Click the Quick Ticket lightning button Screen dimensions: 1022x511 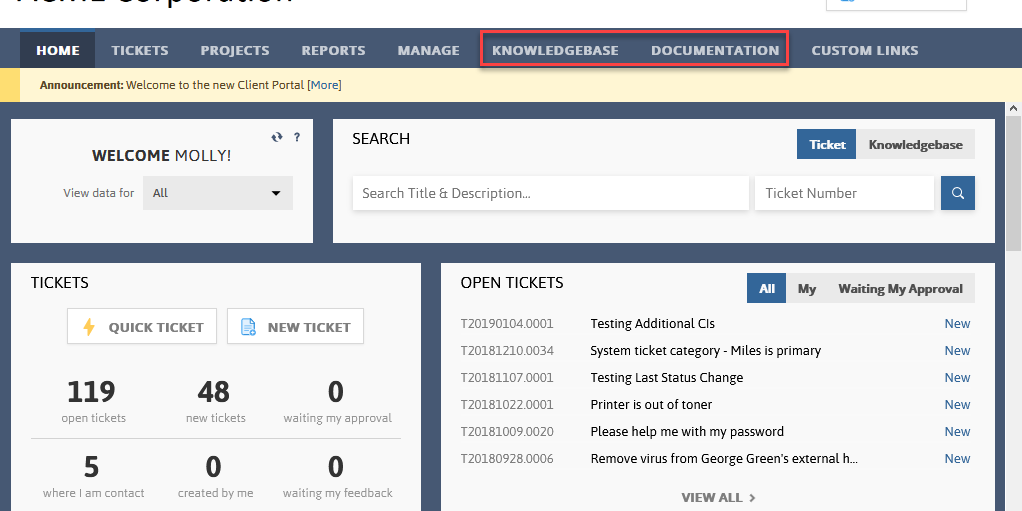click(x=142, y=326)
